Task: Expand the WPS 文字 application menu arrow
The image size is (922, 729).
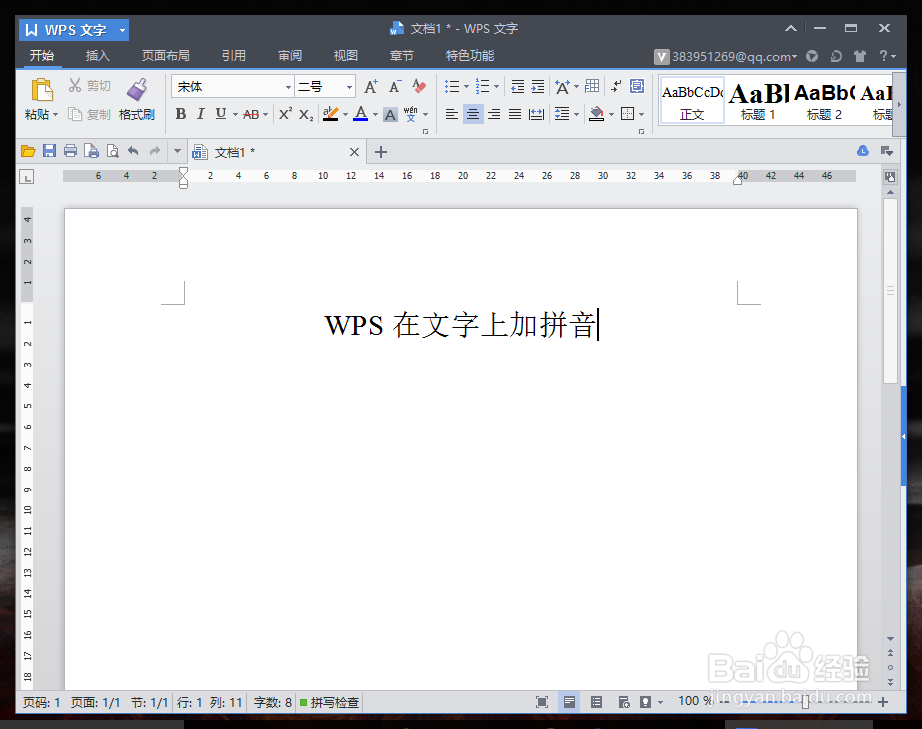Action: tap(122, 30)
